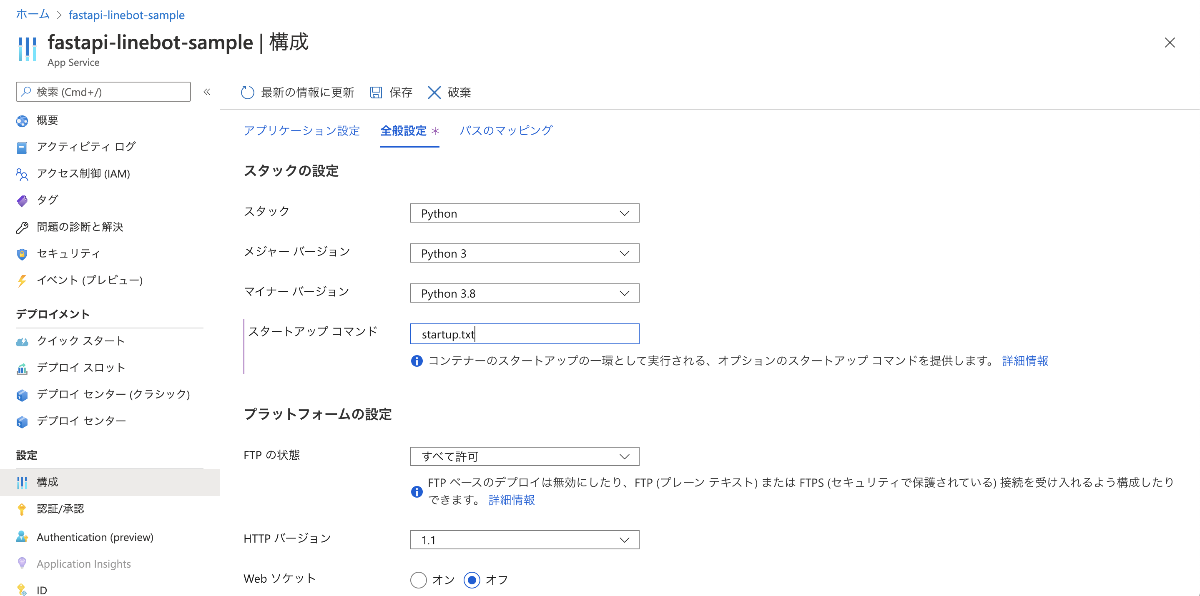This screenshot has height=596, width=1200.
Task: Click the 破棄 button label
Action: pyautogui.click(x=459, y=92)
